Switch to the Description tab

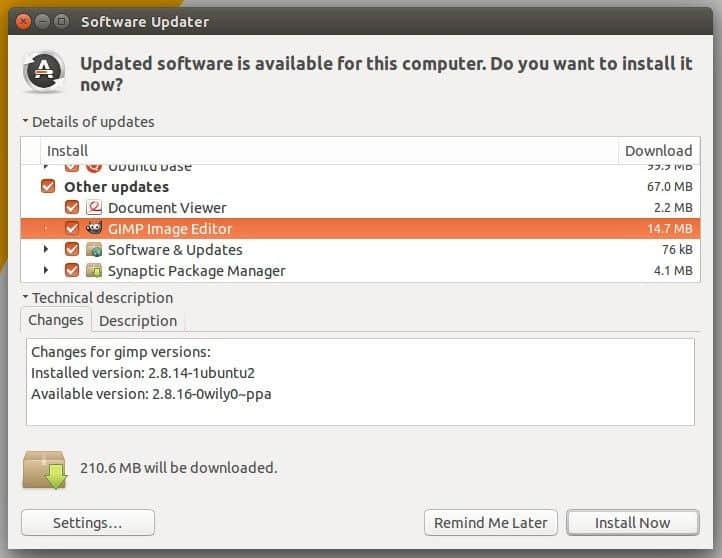(x=138, y=321)
